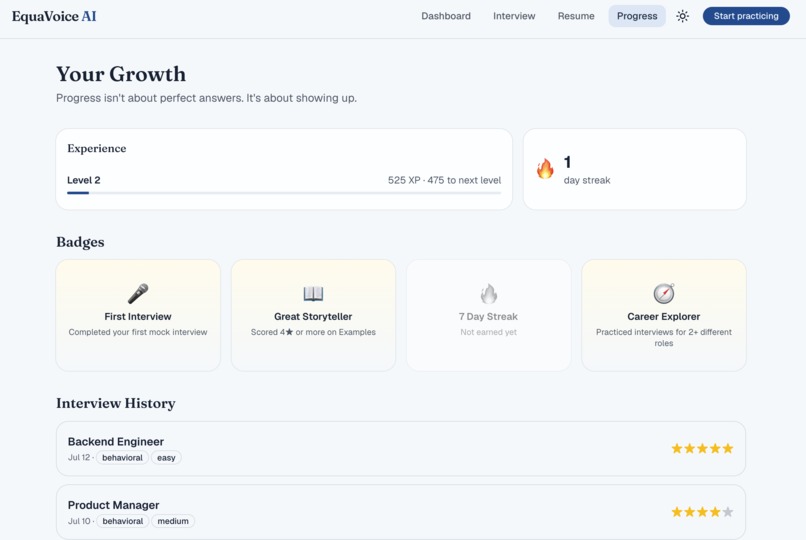Click the Badges section heading

click(80, 242)
